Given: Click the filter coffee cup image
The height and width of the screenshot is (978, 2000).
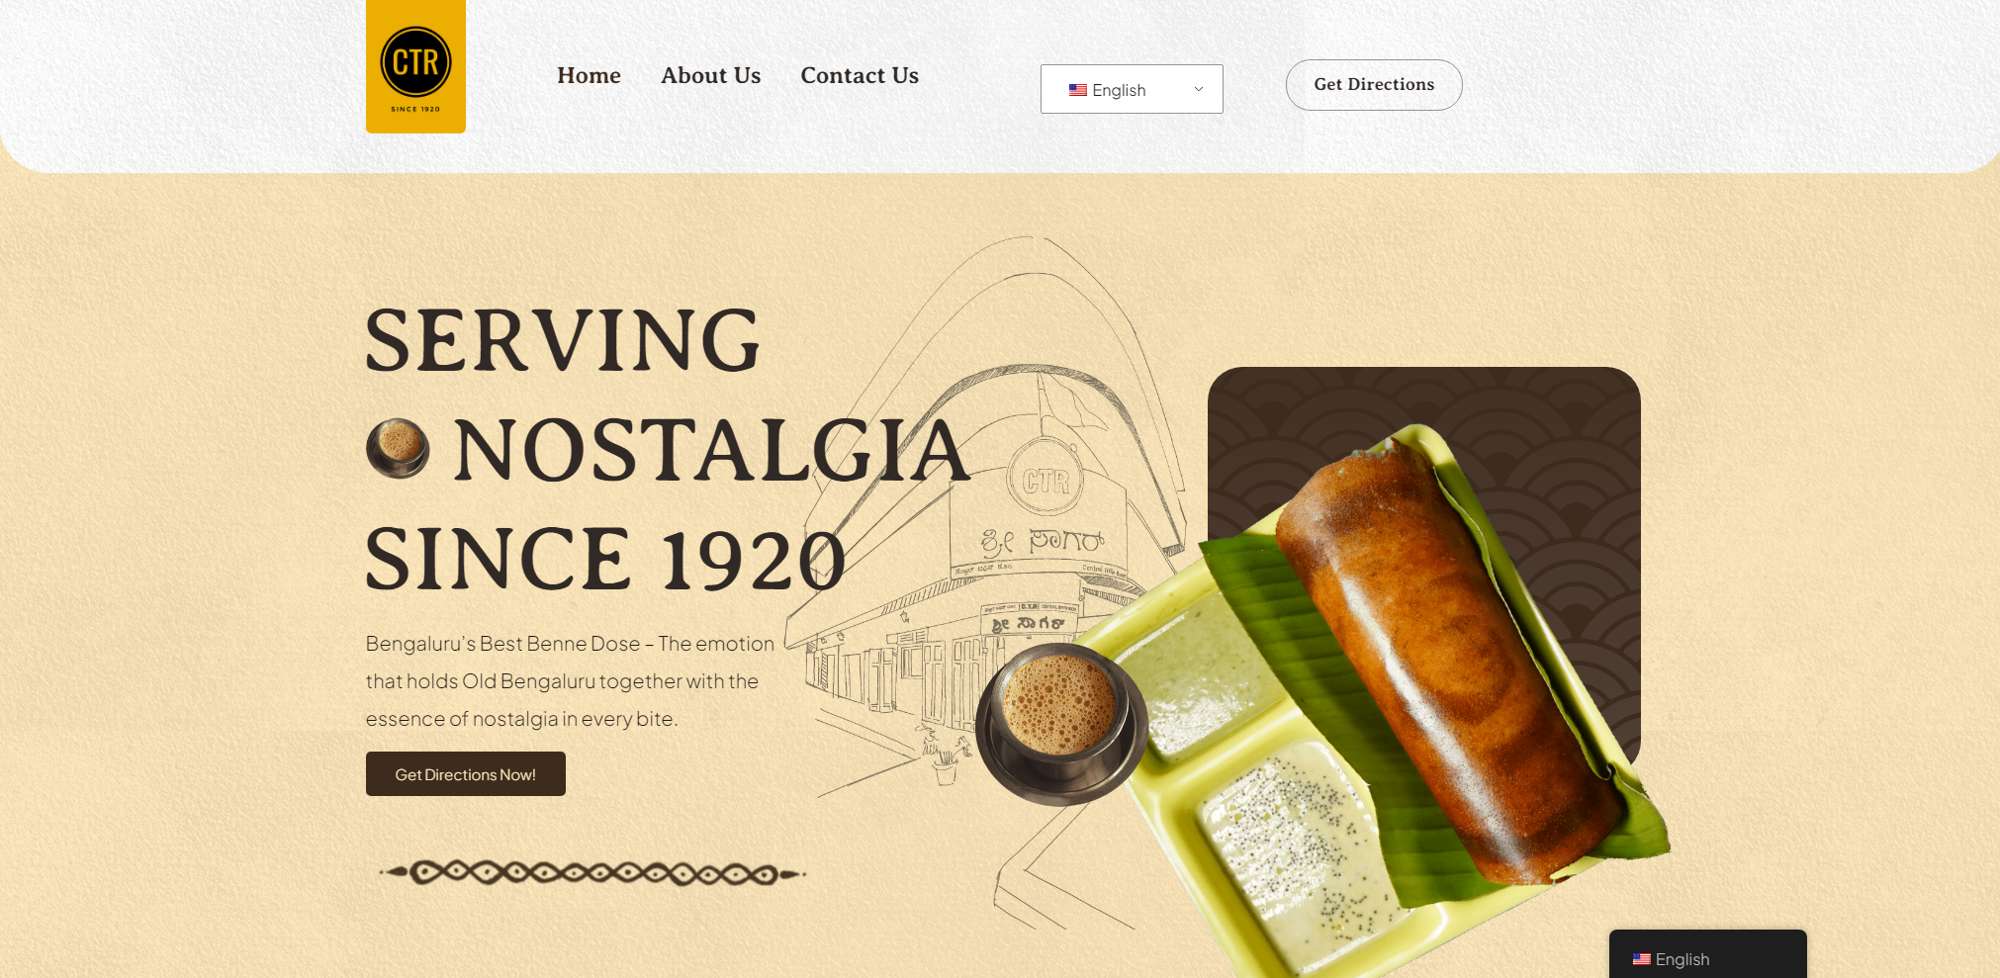Looking at the screenshot, I should 1062,724.
